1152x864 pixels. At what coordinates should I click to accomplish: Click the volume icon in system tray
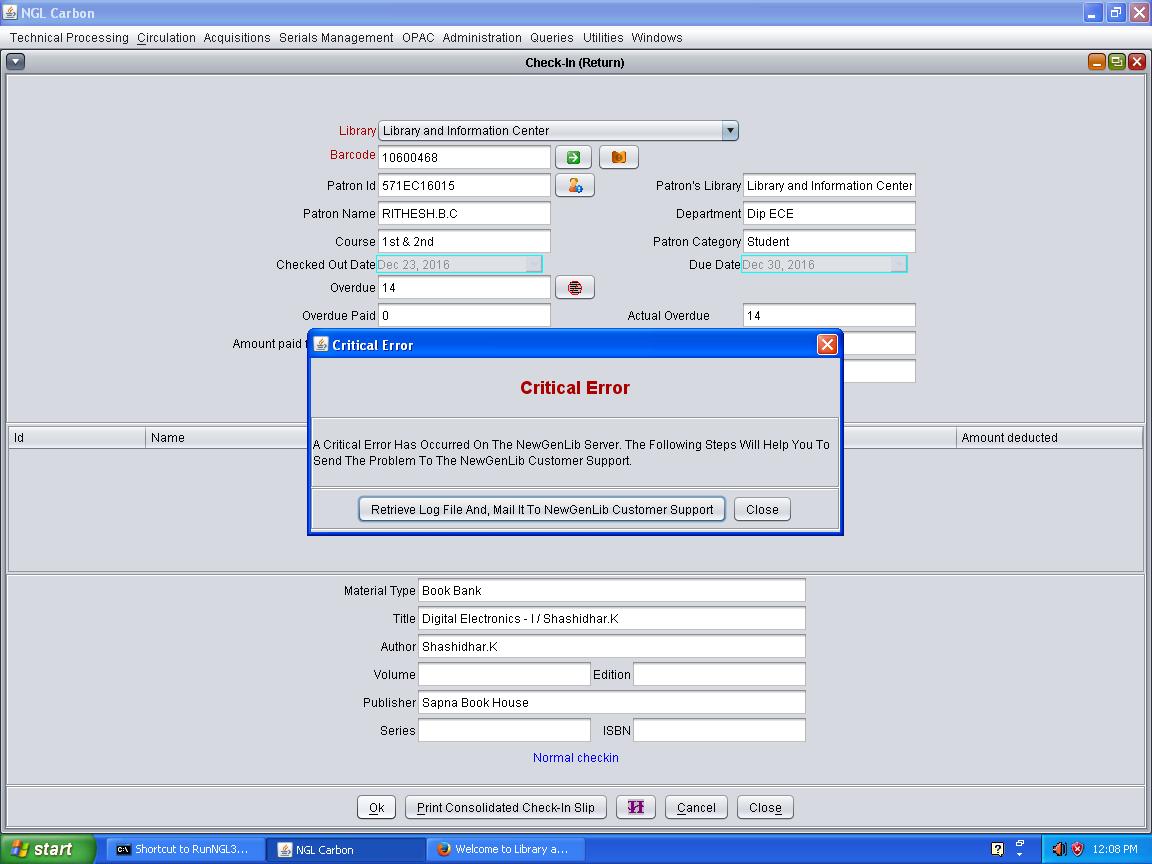[x=1059, y=849]
